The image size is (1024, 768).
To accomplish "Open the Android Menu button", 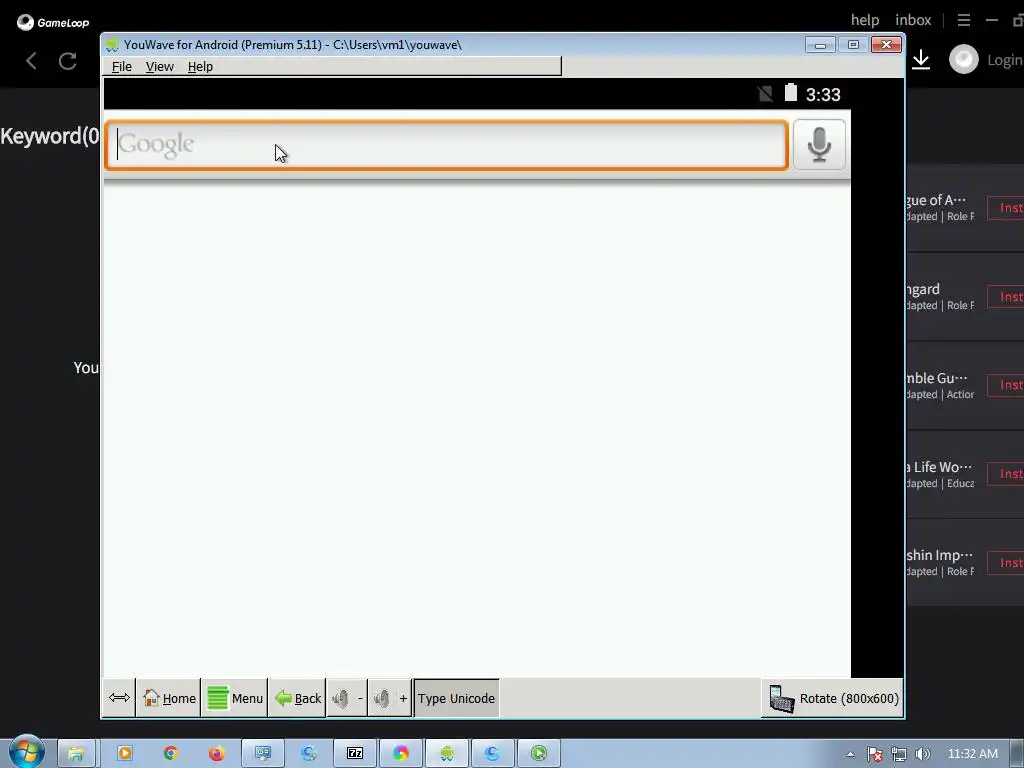I will (x=234, y=698).
